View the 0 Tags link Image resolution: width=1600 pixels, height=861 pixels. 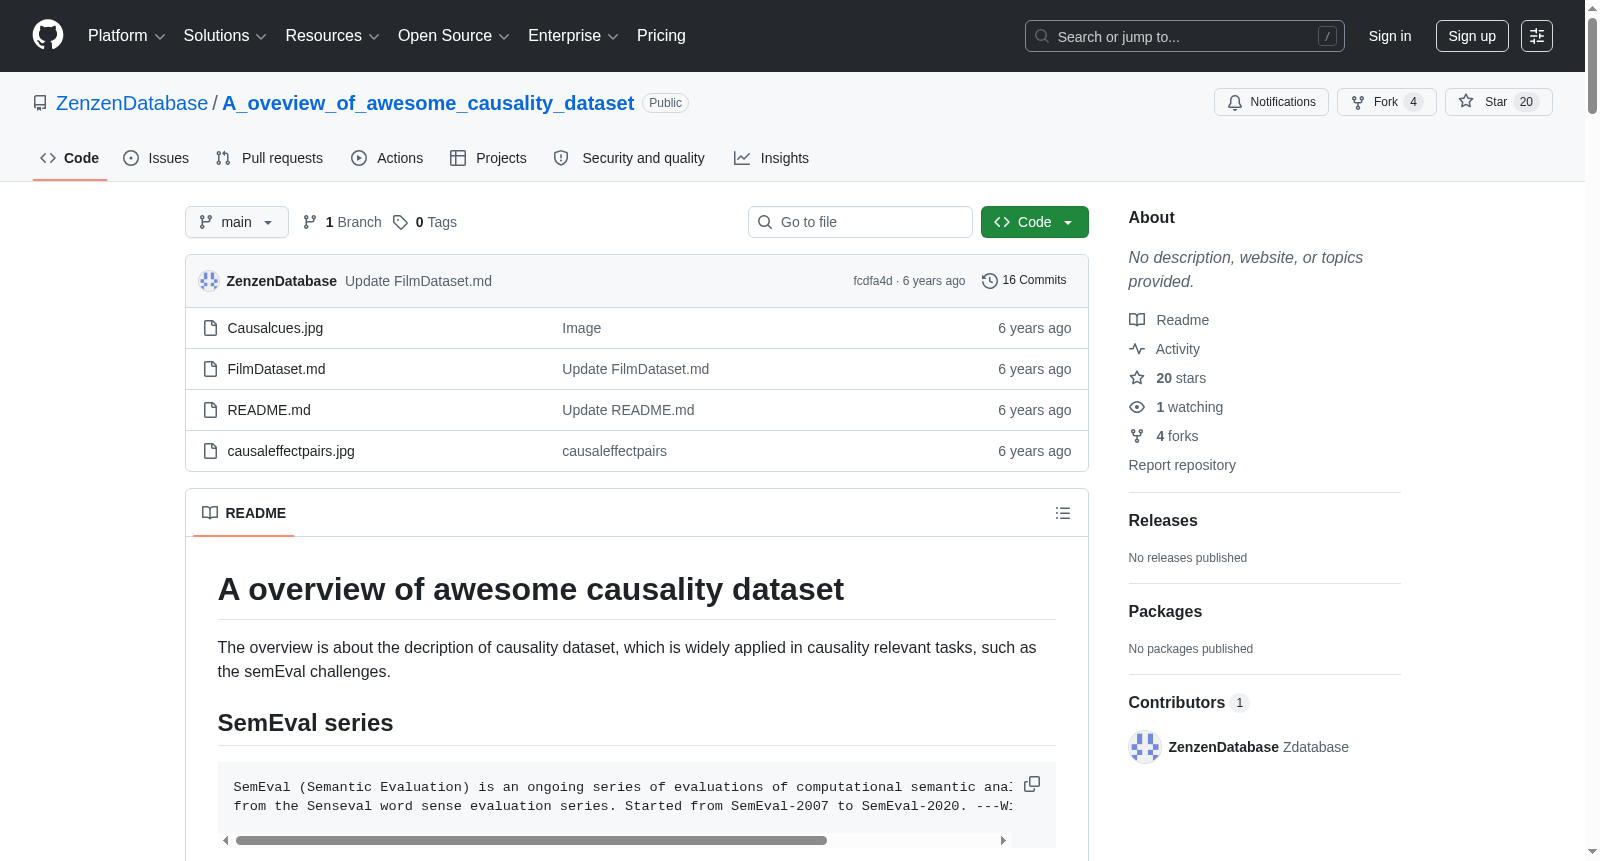point(425,222)
